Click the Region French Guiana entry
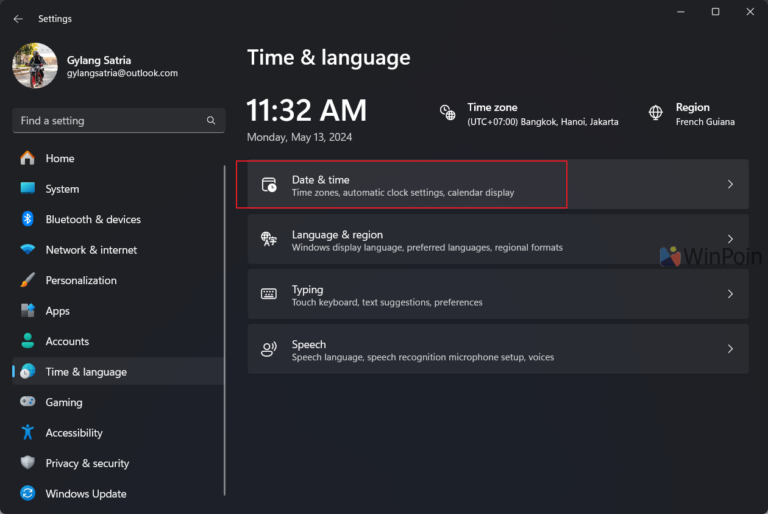 (692, 114)
